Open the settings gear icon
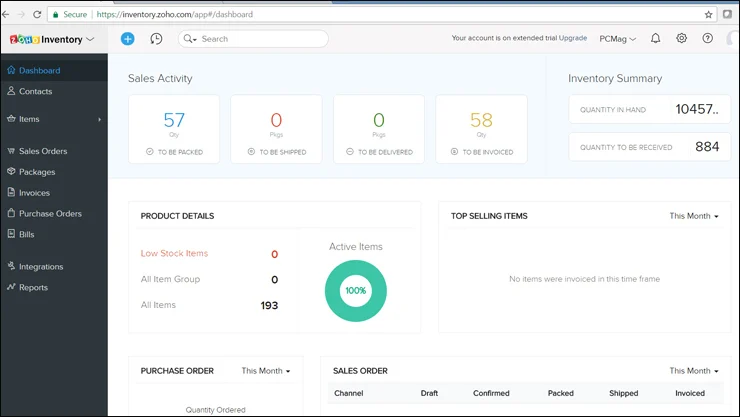 681,38
